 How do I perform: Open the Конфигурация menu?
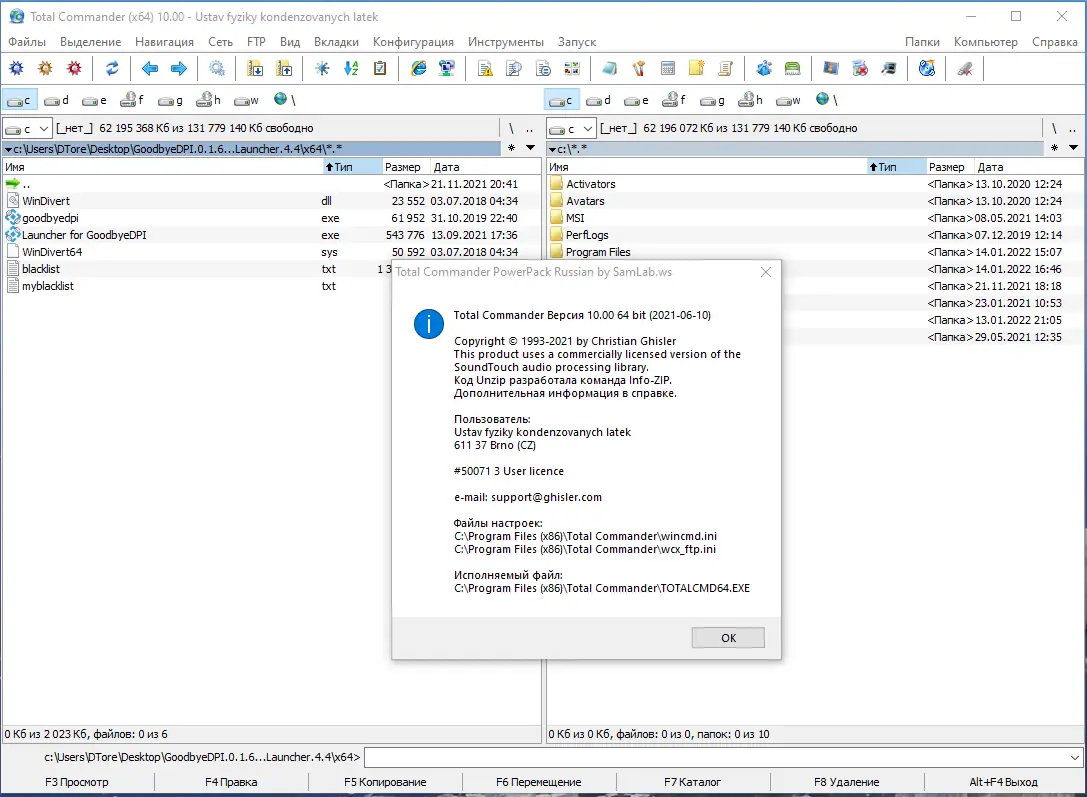click(411, 42)
